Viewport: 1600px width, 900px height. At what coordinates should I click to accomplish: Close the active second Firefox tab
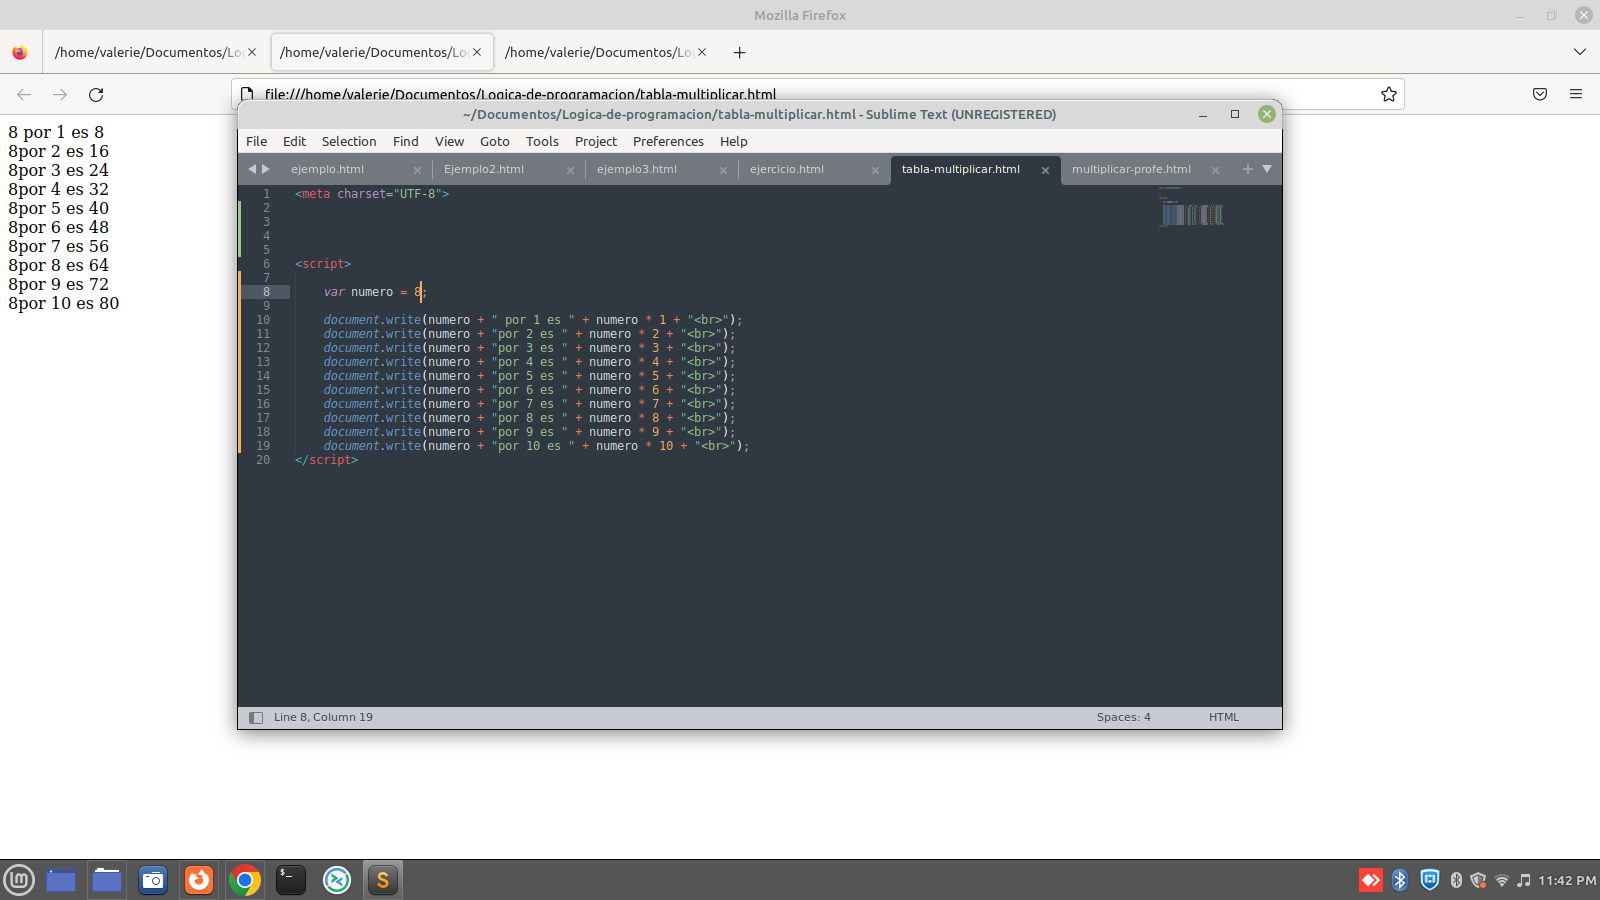click(x=477, y=52)
